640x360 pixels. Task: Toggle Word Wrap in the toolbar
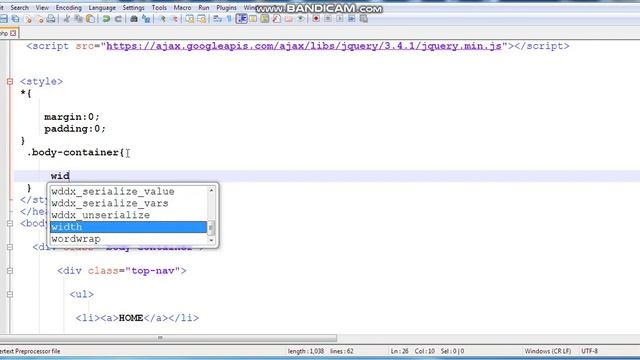click(x=218, y=19)
